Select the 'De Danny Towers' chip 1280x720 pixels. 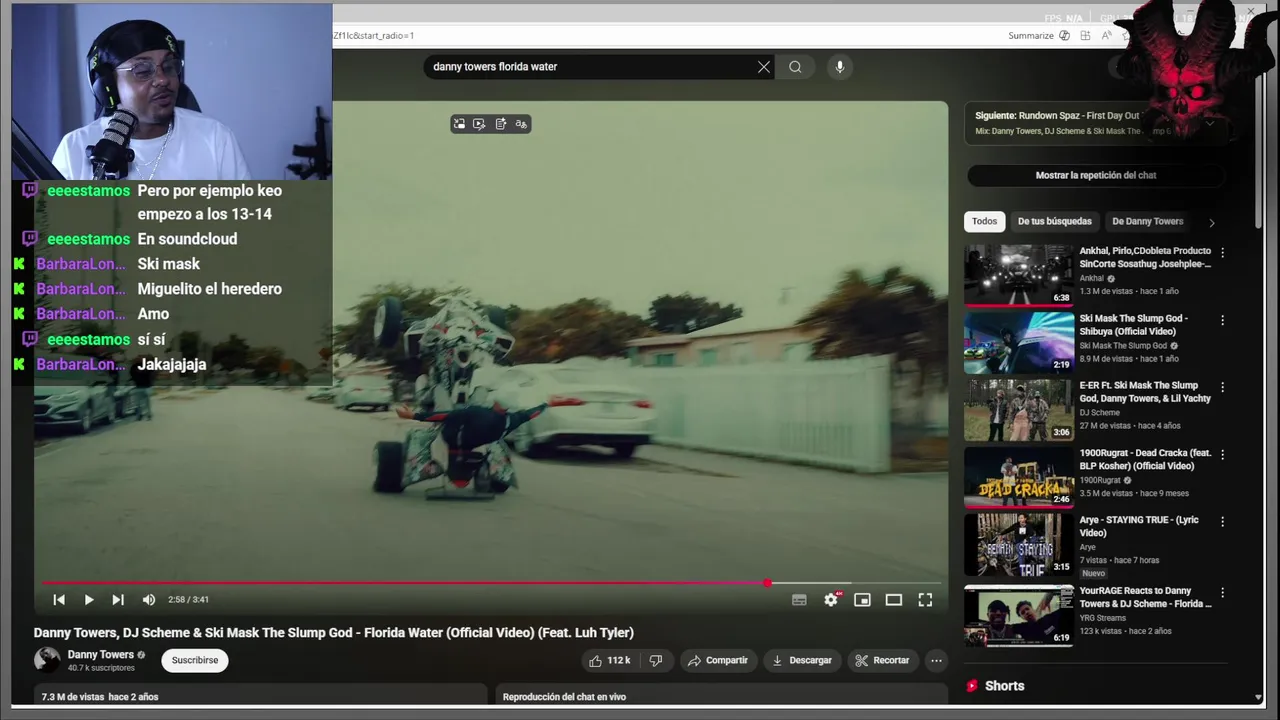pyautogui.click(x=1148, y=222)
